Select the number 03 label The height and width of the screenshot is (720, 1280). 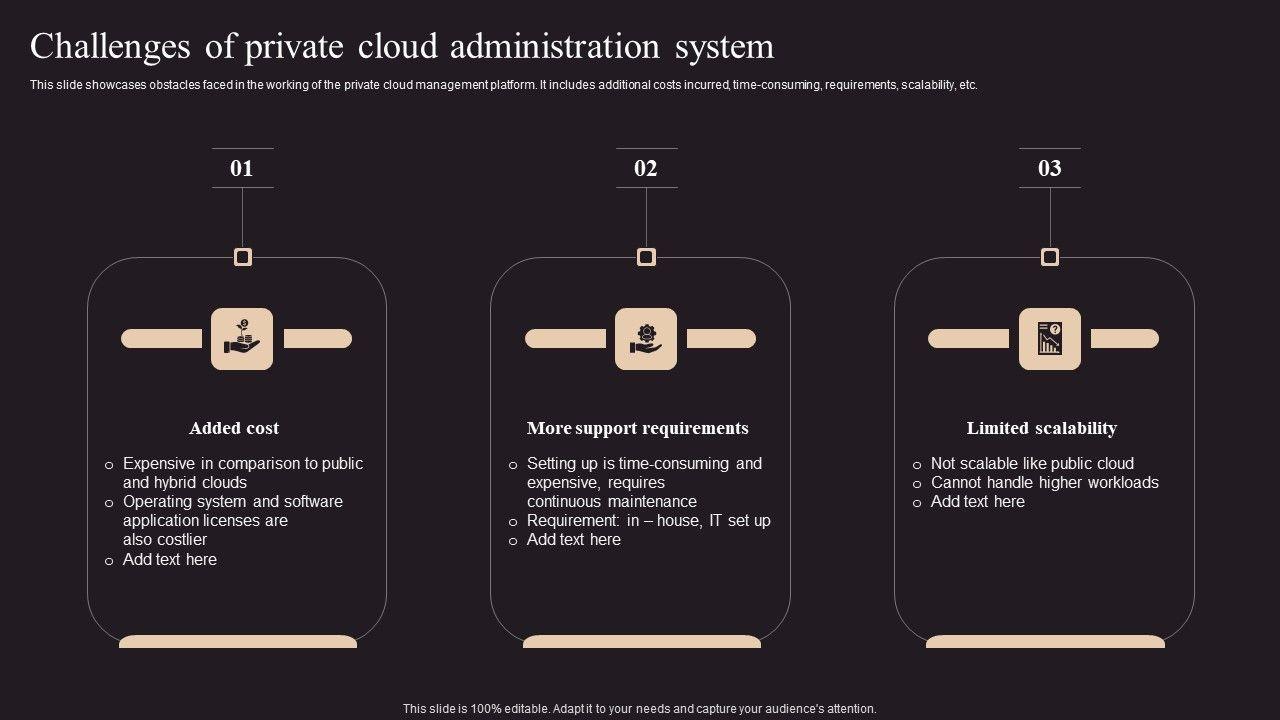(1049, 168)
